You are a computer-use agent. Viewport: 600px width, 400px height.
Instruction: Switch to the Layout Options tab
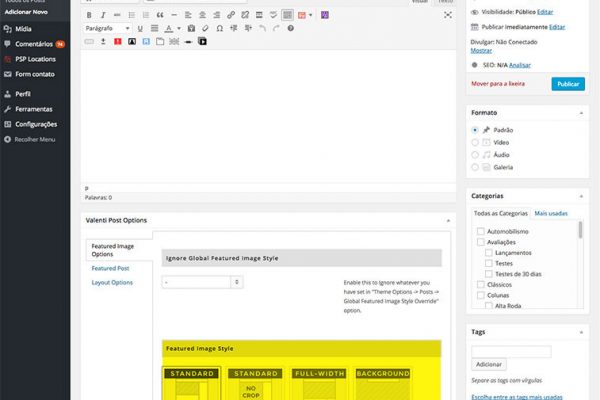tap(112, 282)
